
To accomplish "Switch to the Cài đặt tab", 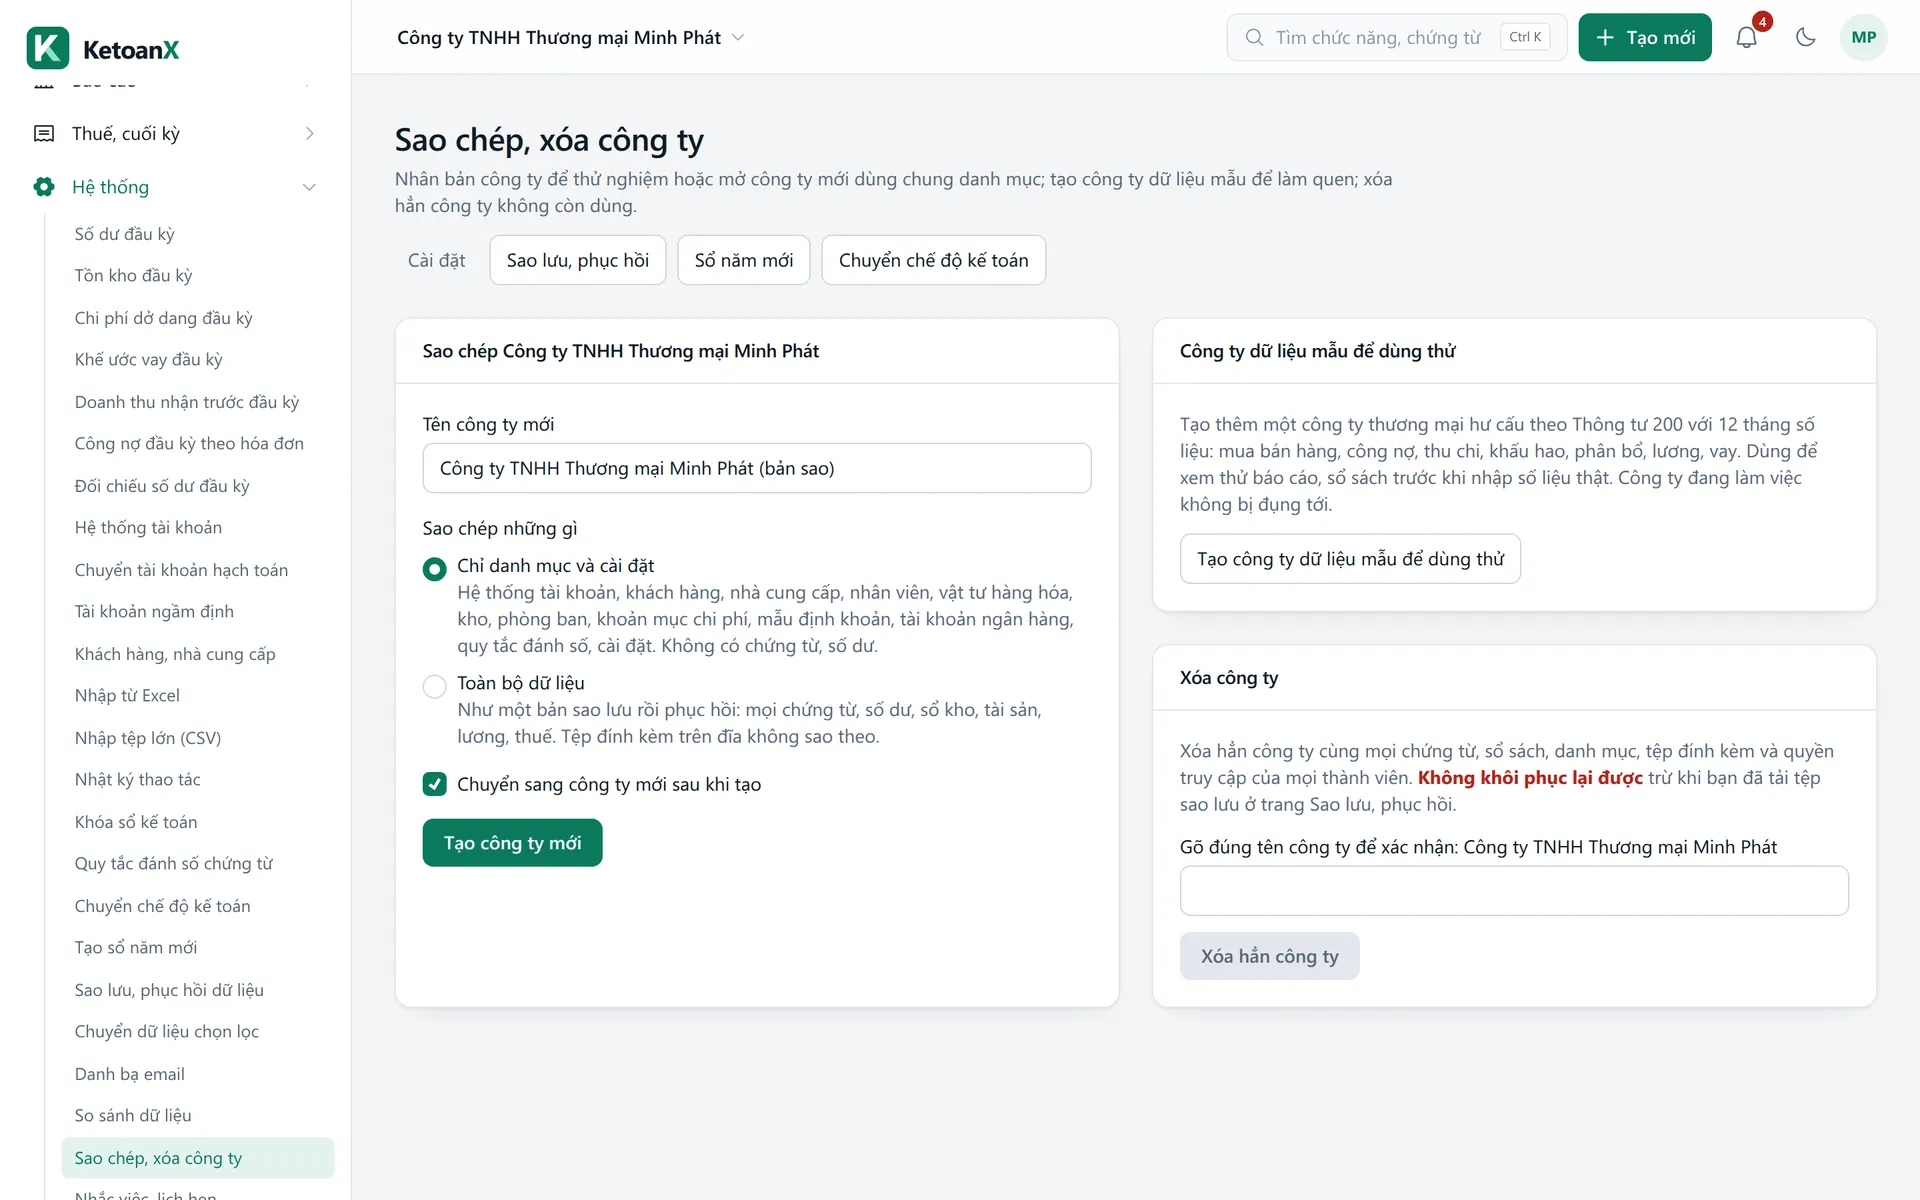I will (436, 260).
